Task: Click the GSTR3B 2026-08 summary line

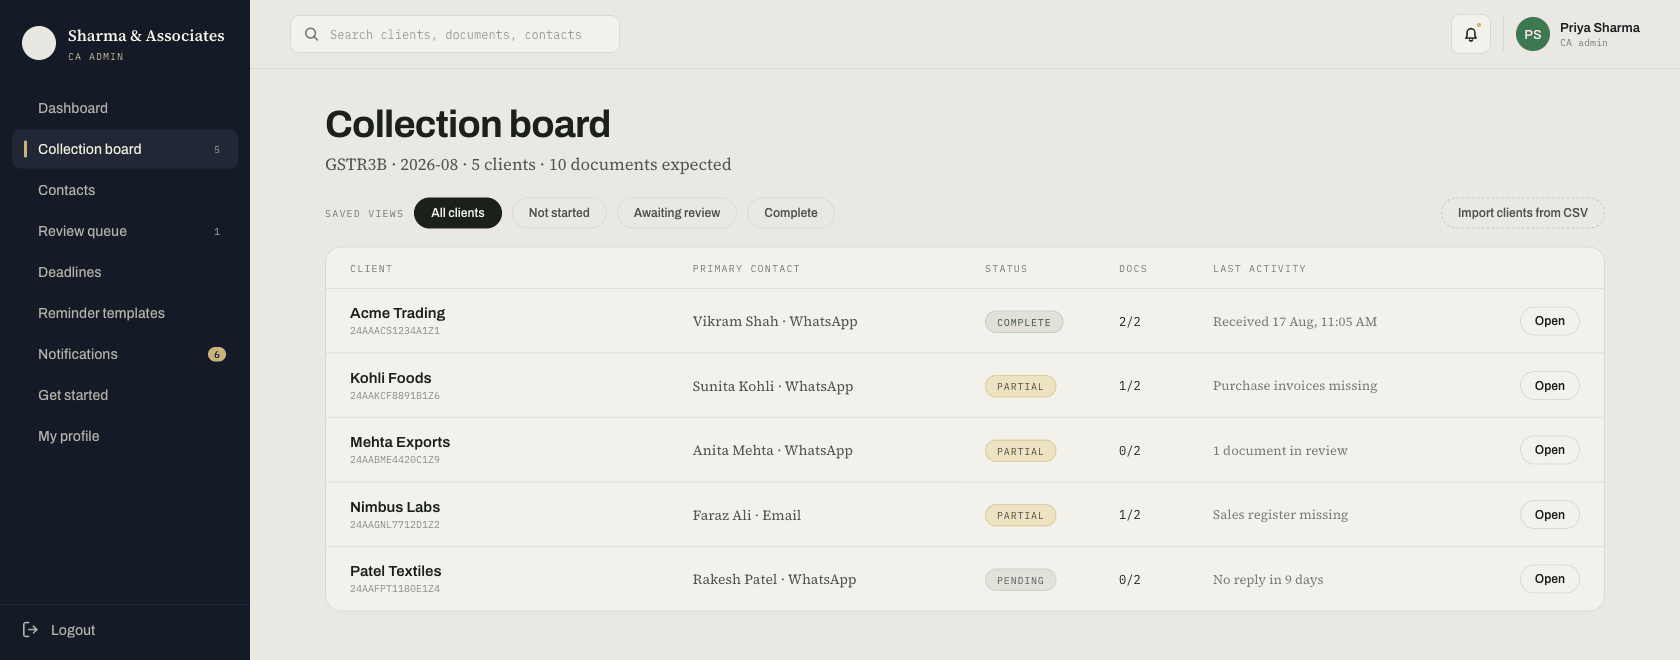Action: click(x=528, y=164)
